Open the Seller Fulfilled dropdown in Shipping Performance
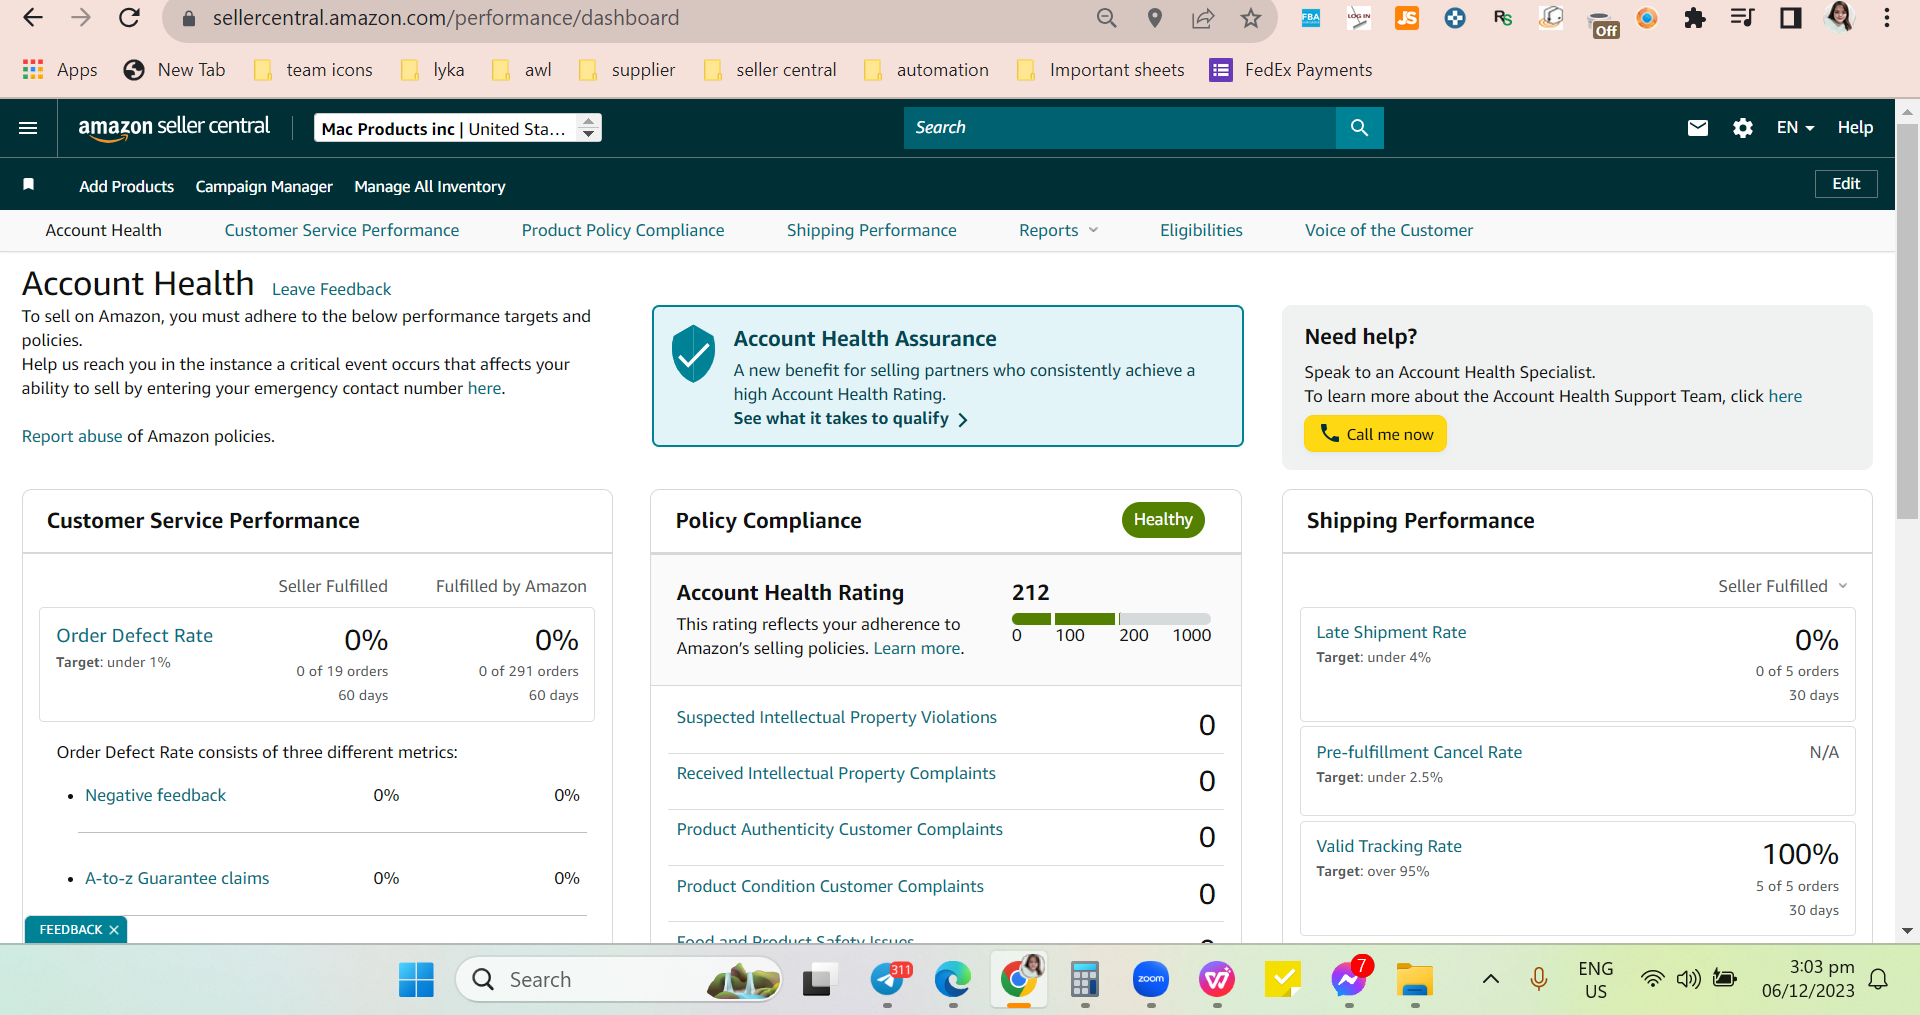 pos(1783,586)
